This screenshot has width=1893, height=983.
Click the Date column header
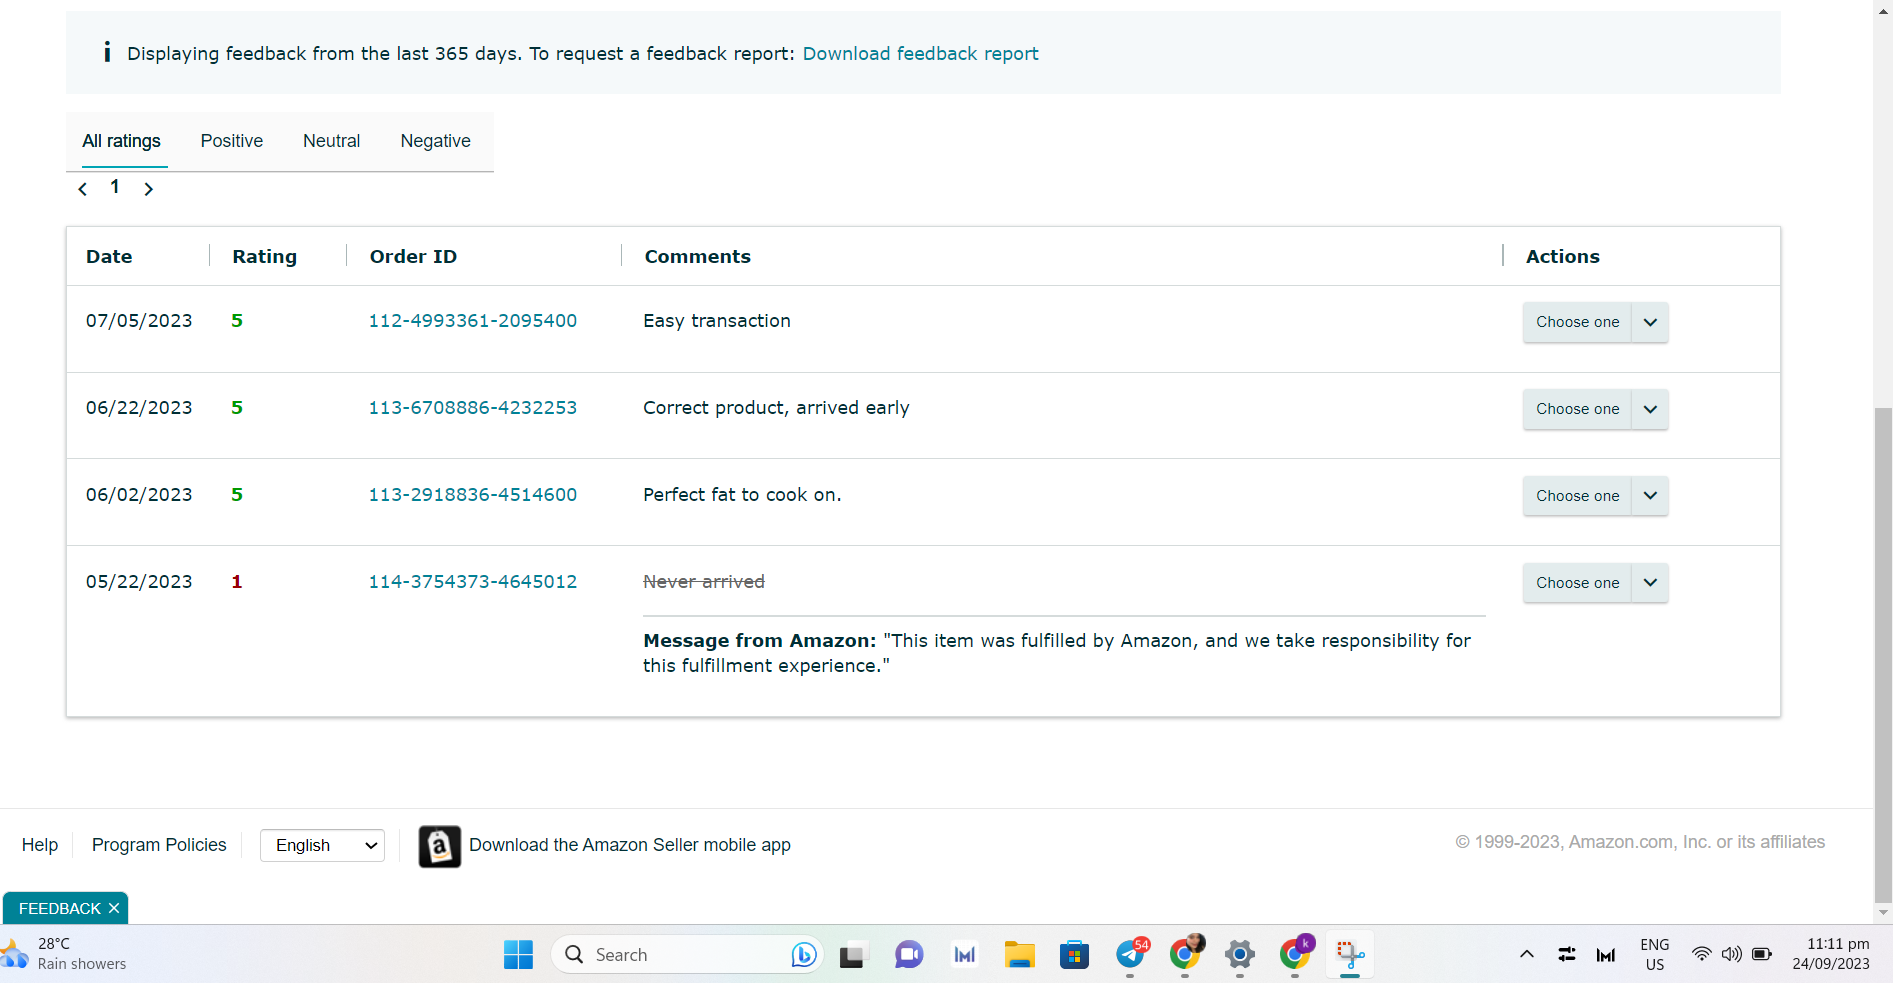click(x=109, y=257)
